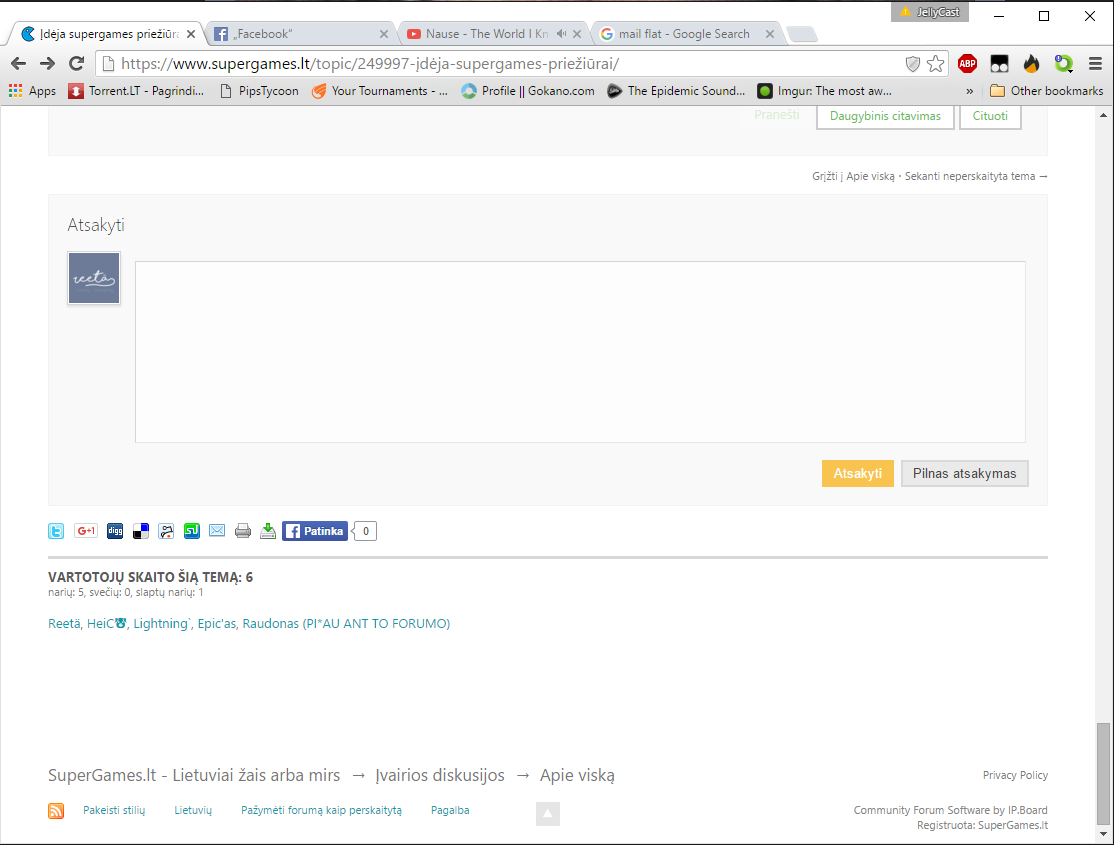This screenshot has height=845, width=1114.
Task: Mute the Nause YouTube tab speaker icon
Action: point(561,33)
